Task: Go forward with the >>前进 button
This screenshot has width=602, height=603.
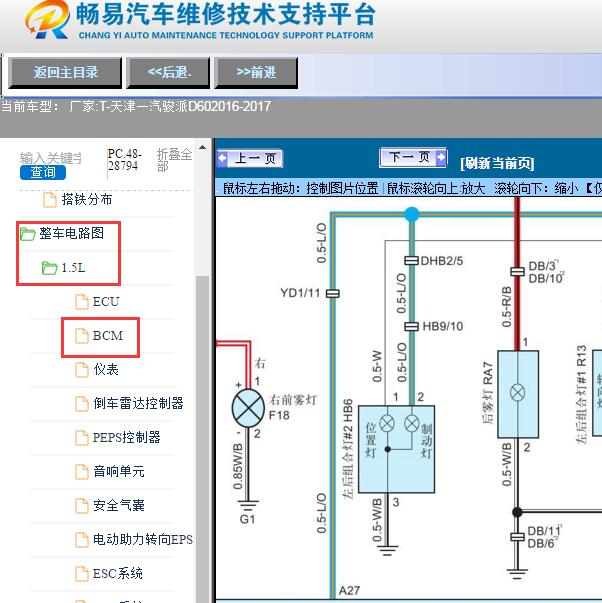Action: 256,73
